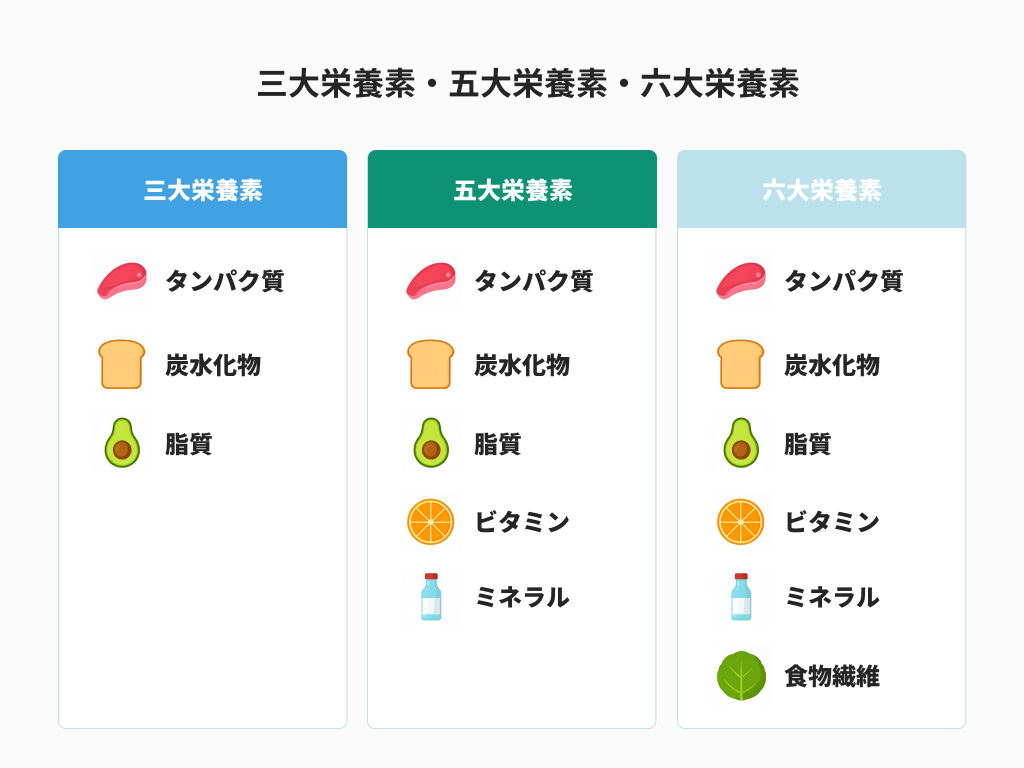
Task: Click the orange slice icon in 五大栄養素 column
Action: pos(431,522)
